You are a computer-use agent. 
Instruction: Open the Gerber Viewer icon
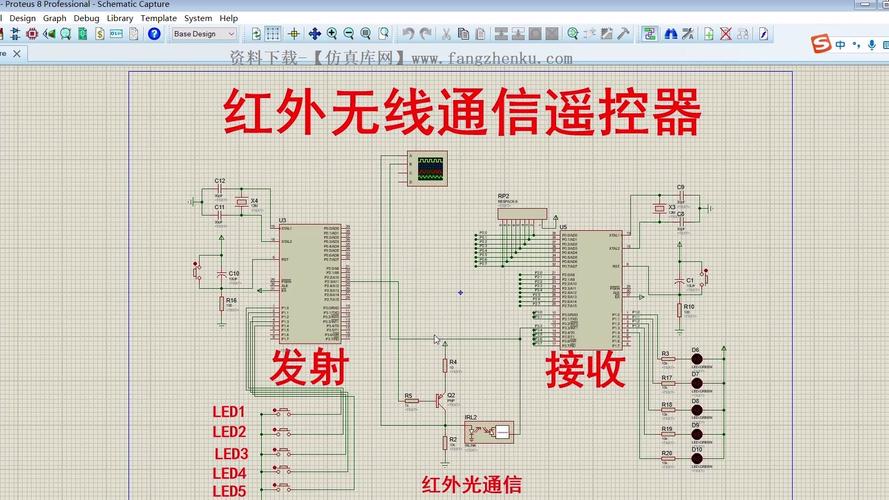pos(66,34)
